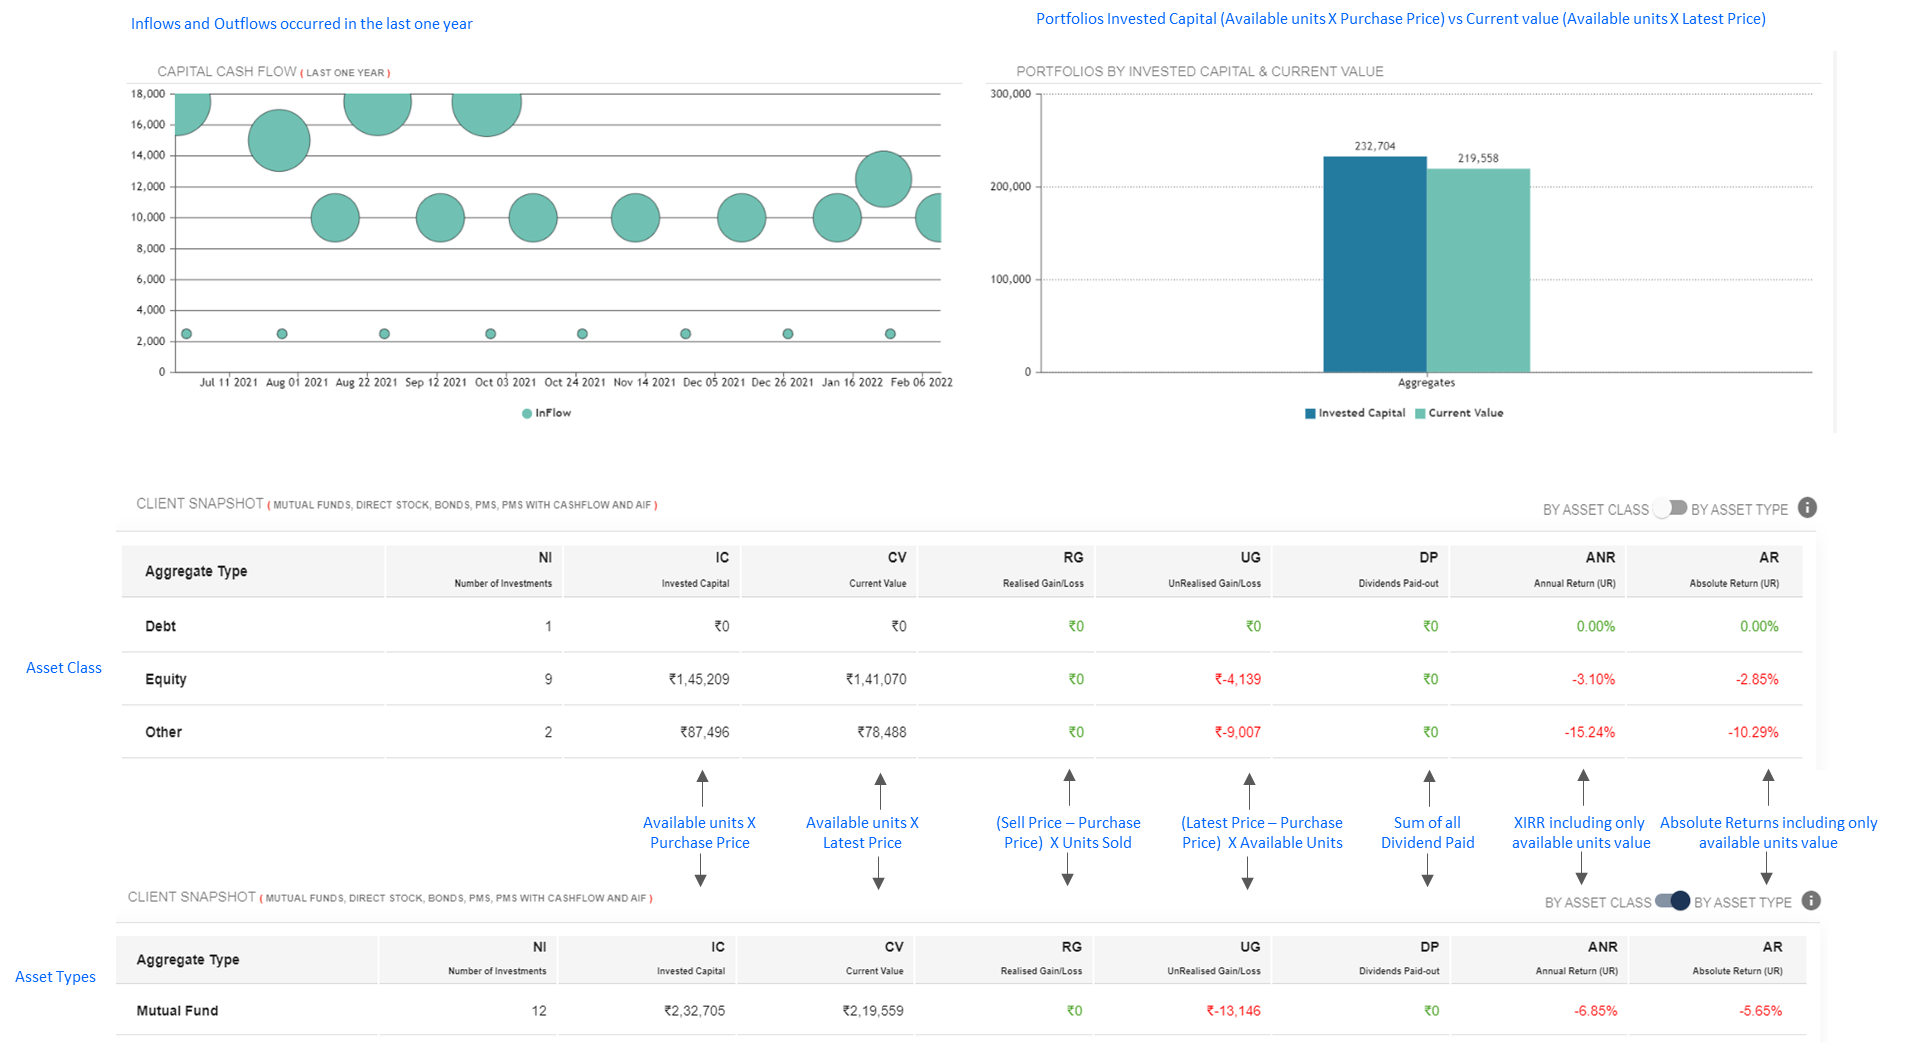
Task: Click the Debt aggregate type row
Action: click(962, 626)
